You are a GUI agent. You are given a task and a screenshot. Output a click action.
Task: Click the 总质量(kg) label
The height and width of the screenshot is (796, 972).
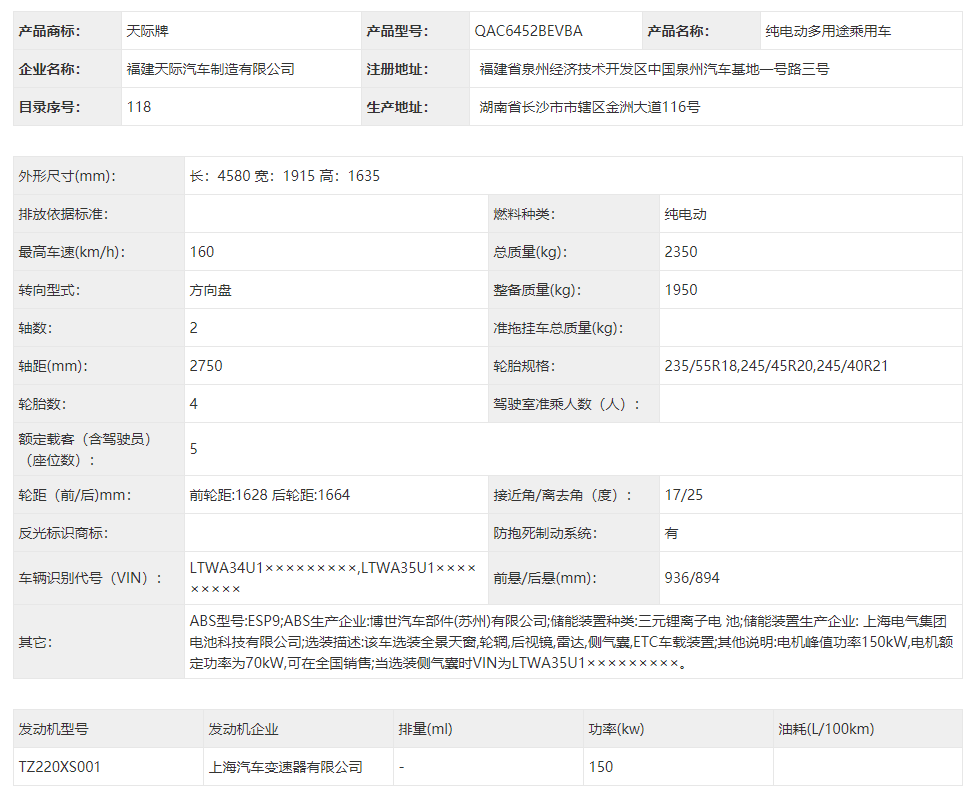click(x=530, y=252)
